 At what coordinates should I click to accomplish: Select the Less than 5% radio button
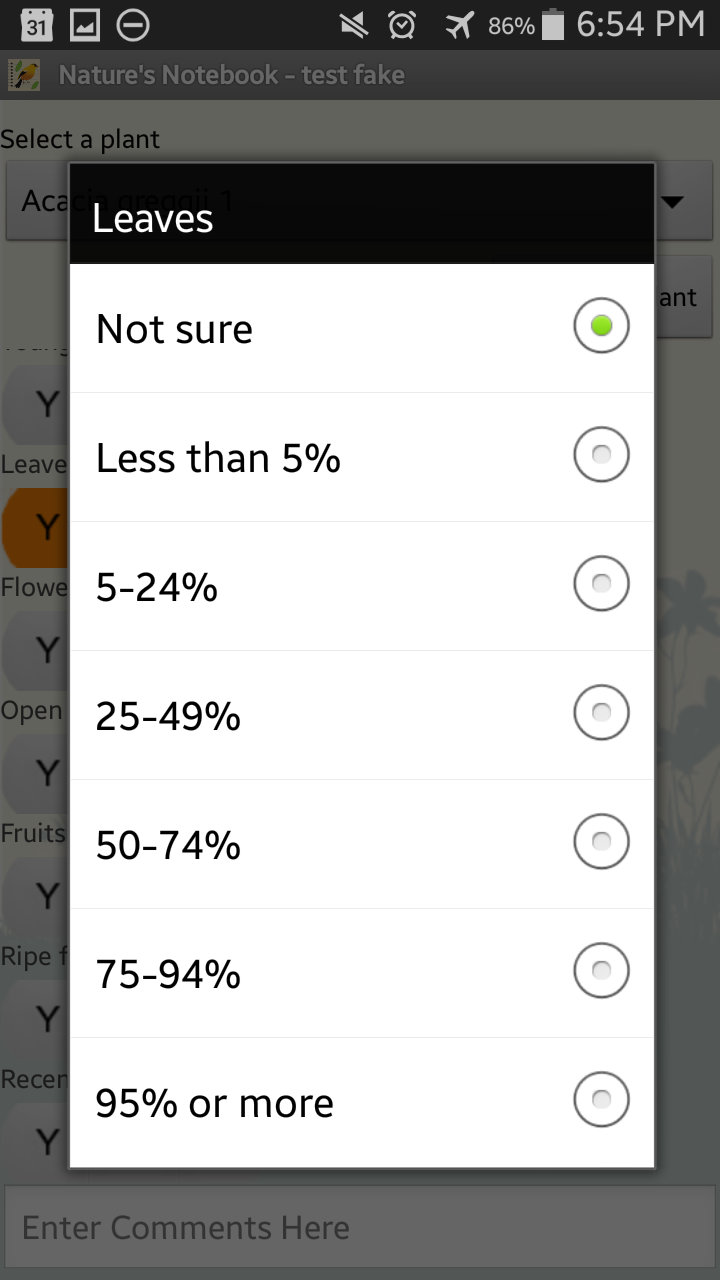(x=601, y=455)
